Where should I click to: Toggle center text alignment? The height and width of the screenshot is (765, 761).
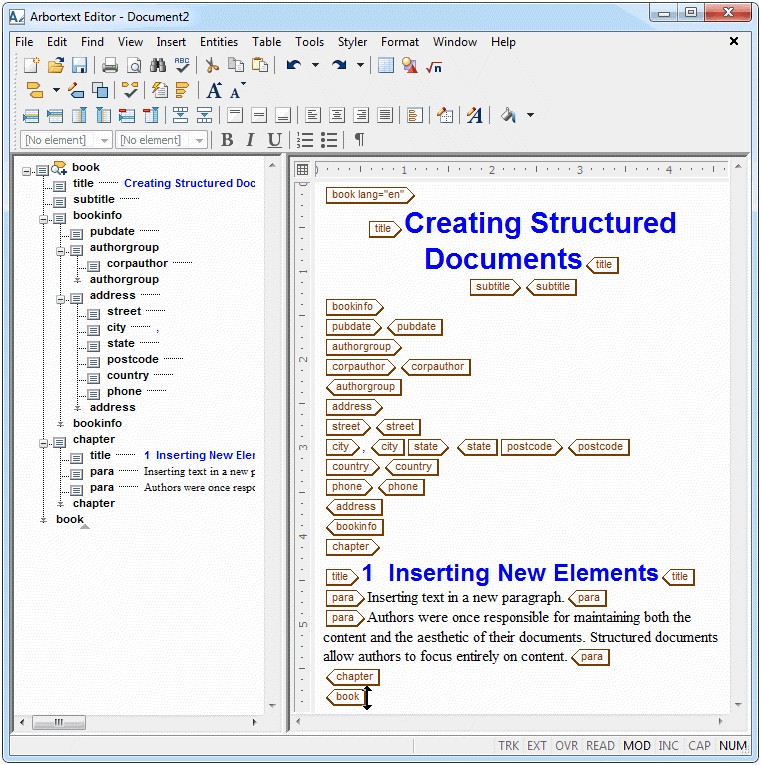point(337,116)
